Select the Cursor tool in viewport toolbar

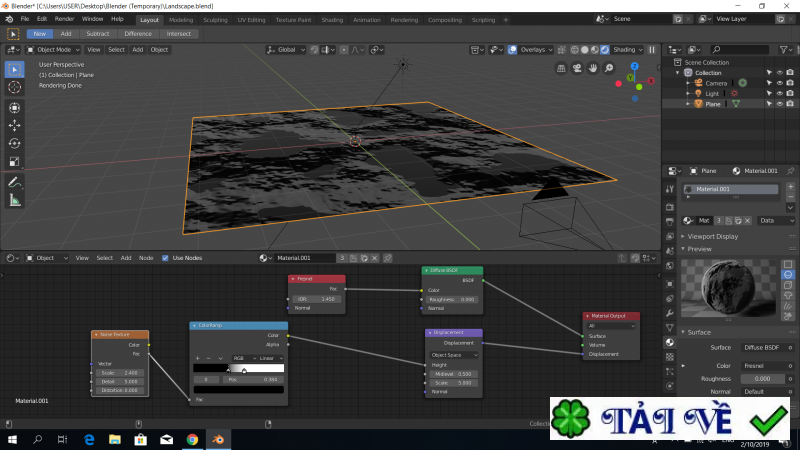coord(14,88)
